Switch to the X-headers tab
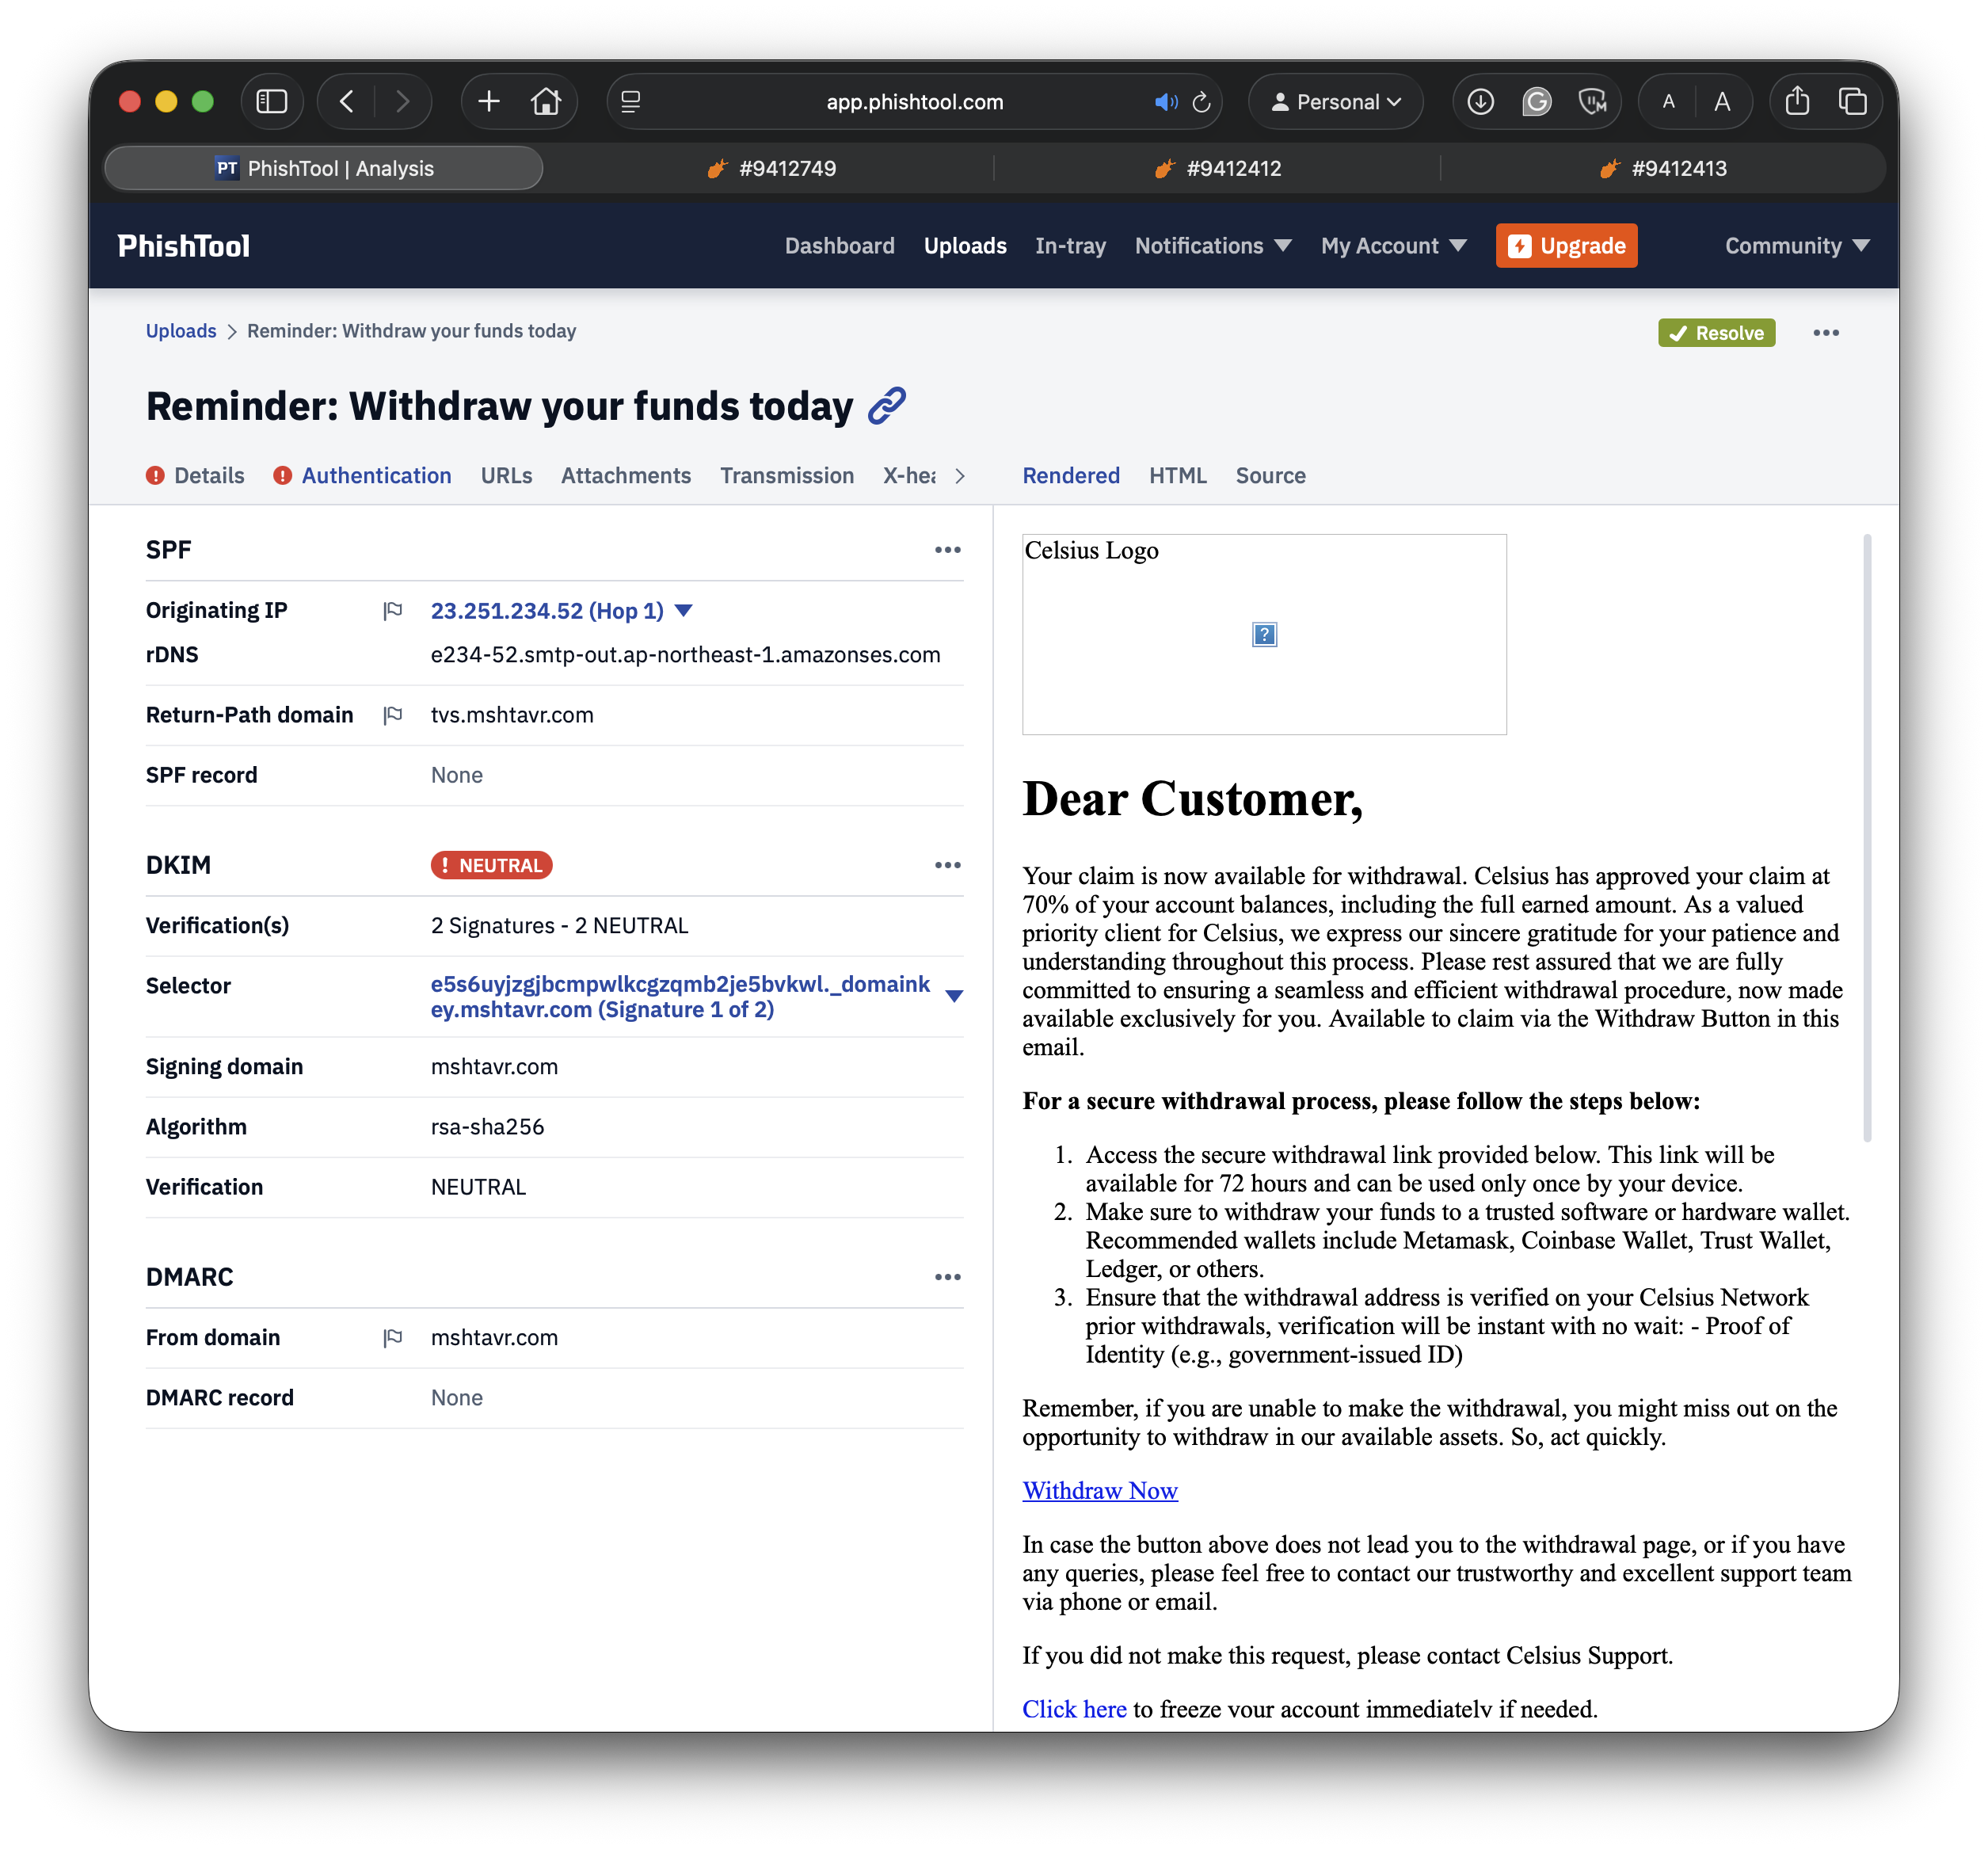The height and width of the screenshot is (1849, 1988). click(910, 476)
